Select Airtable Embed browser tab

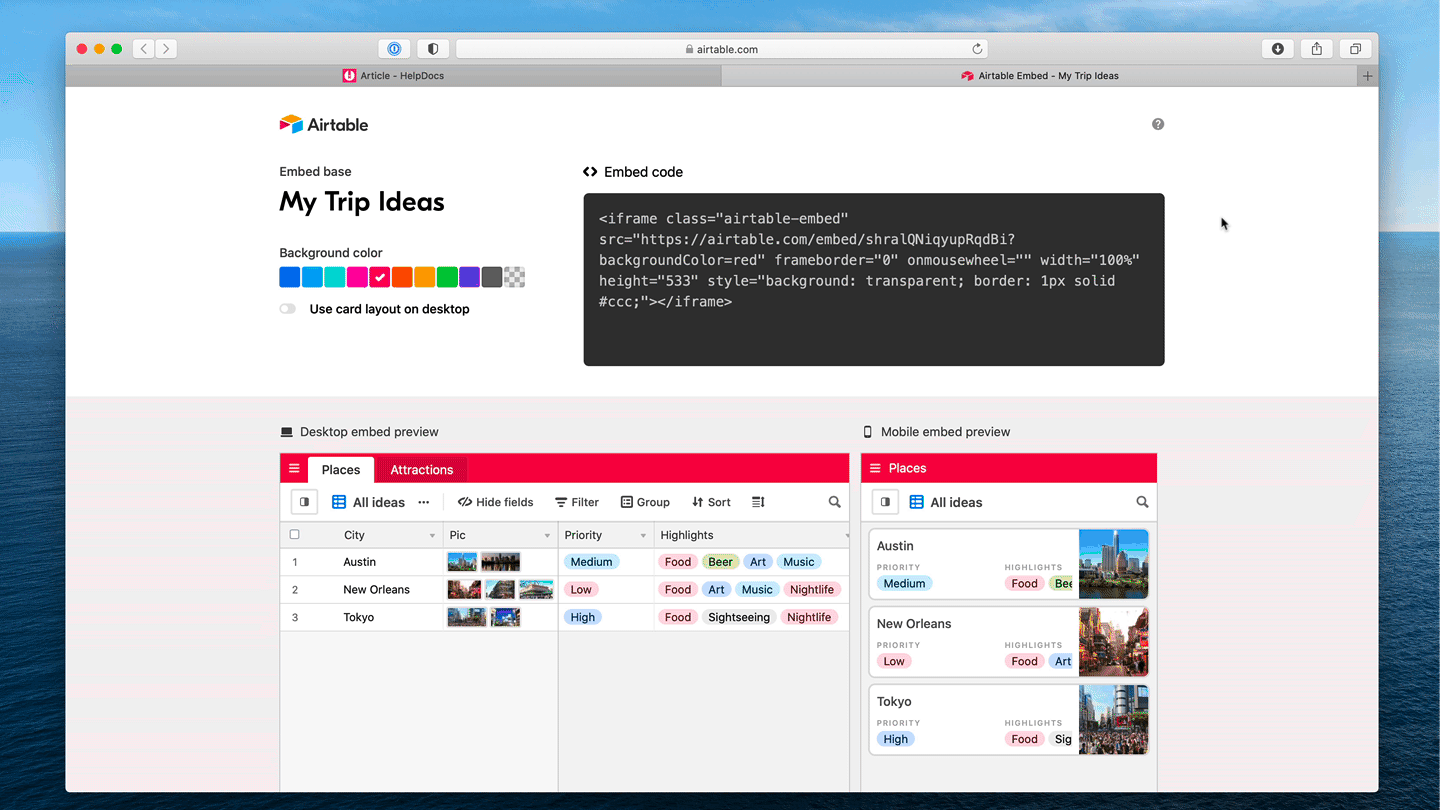point(1039,76)
